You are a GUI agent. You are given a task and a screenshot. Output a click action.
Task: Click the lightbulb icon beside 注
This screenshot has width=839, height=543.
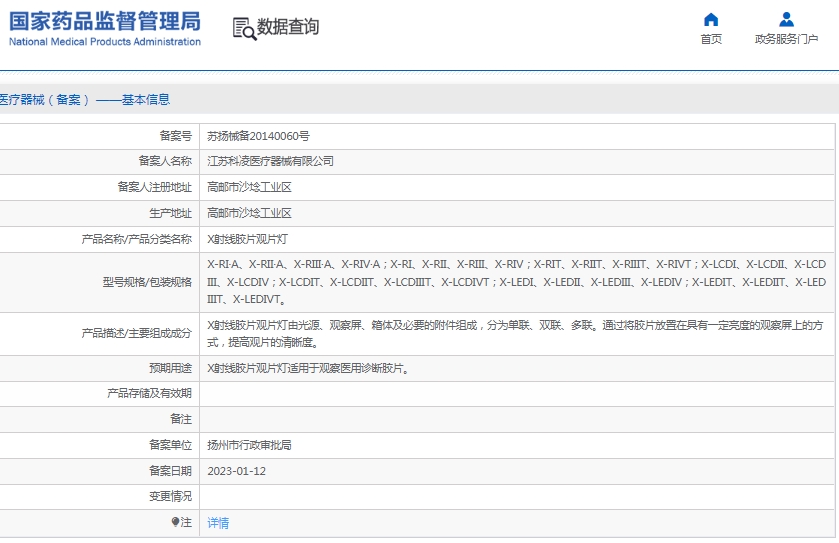point(175,522)
